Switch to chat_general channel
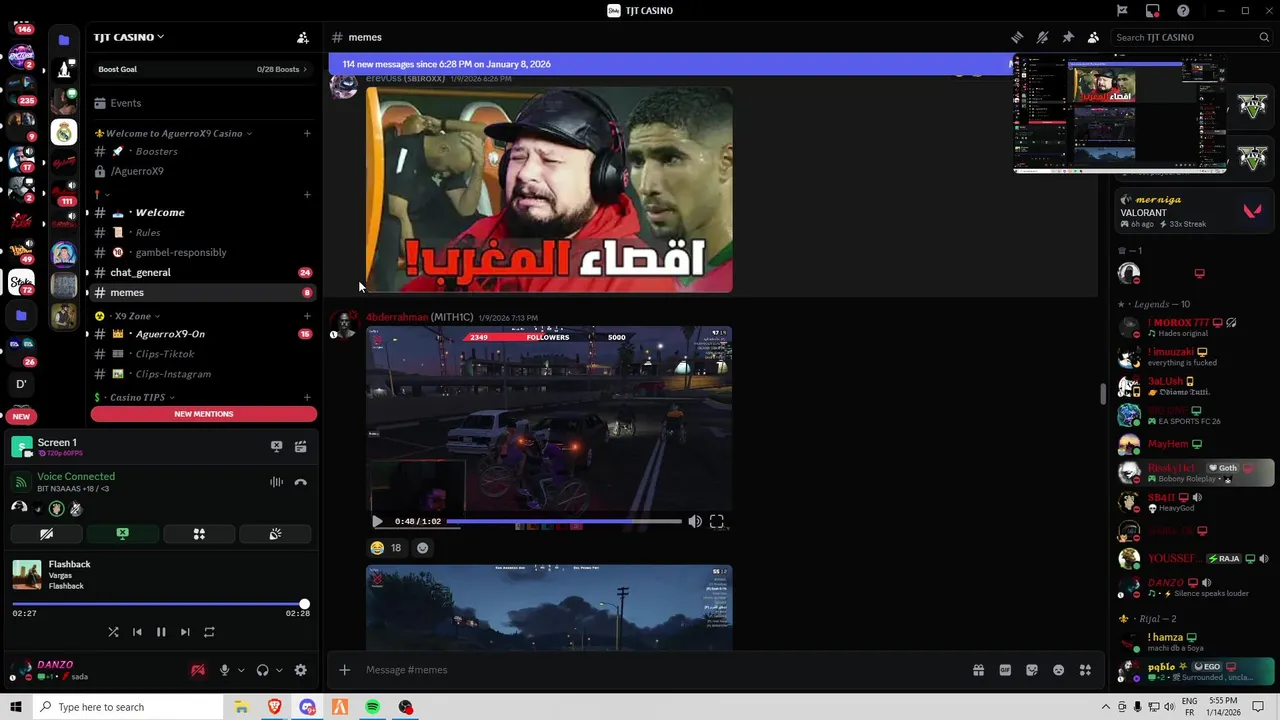Screen dimensions: 1280x720 203,272
